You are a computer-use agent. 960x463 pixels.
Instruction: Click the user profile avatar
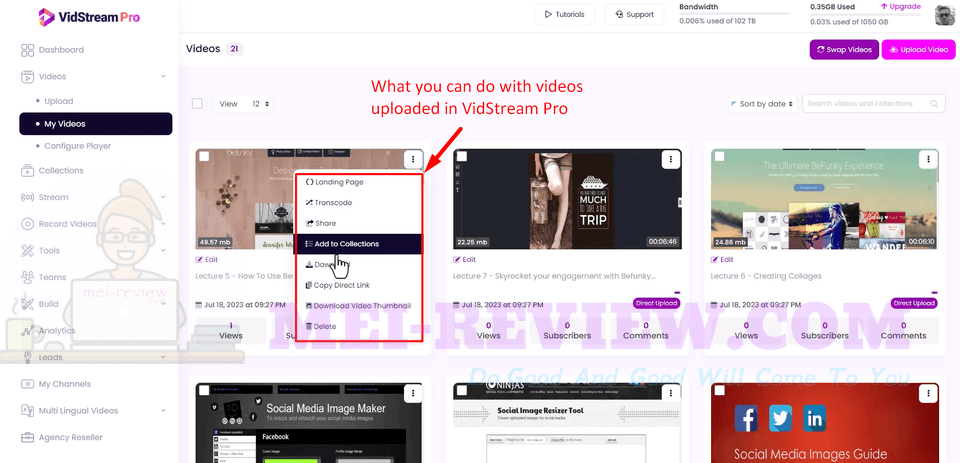click(x=945, y=15)
